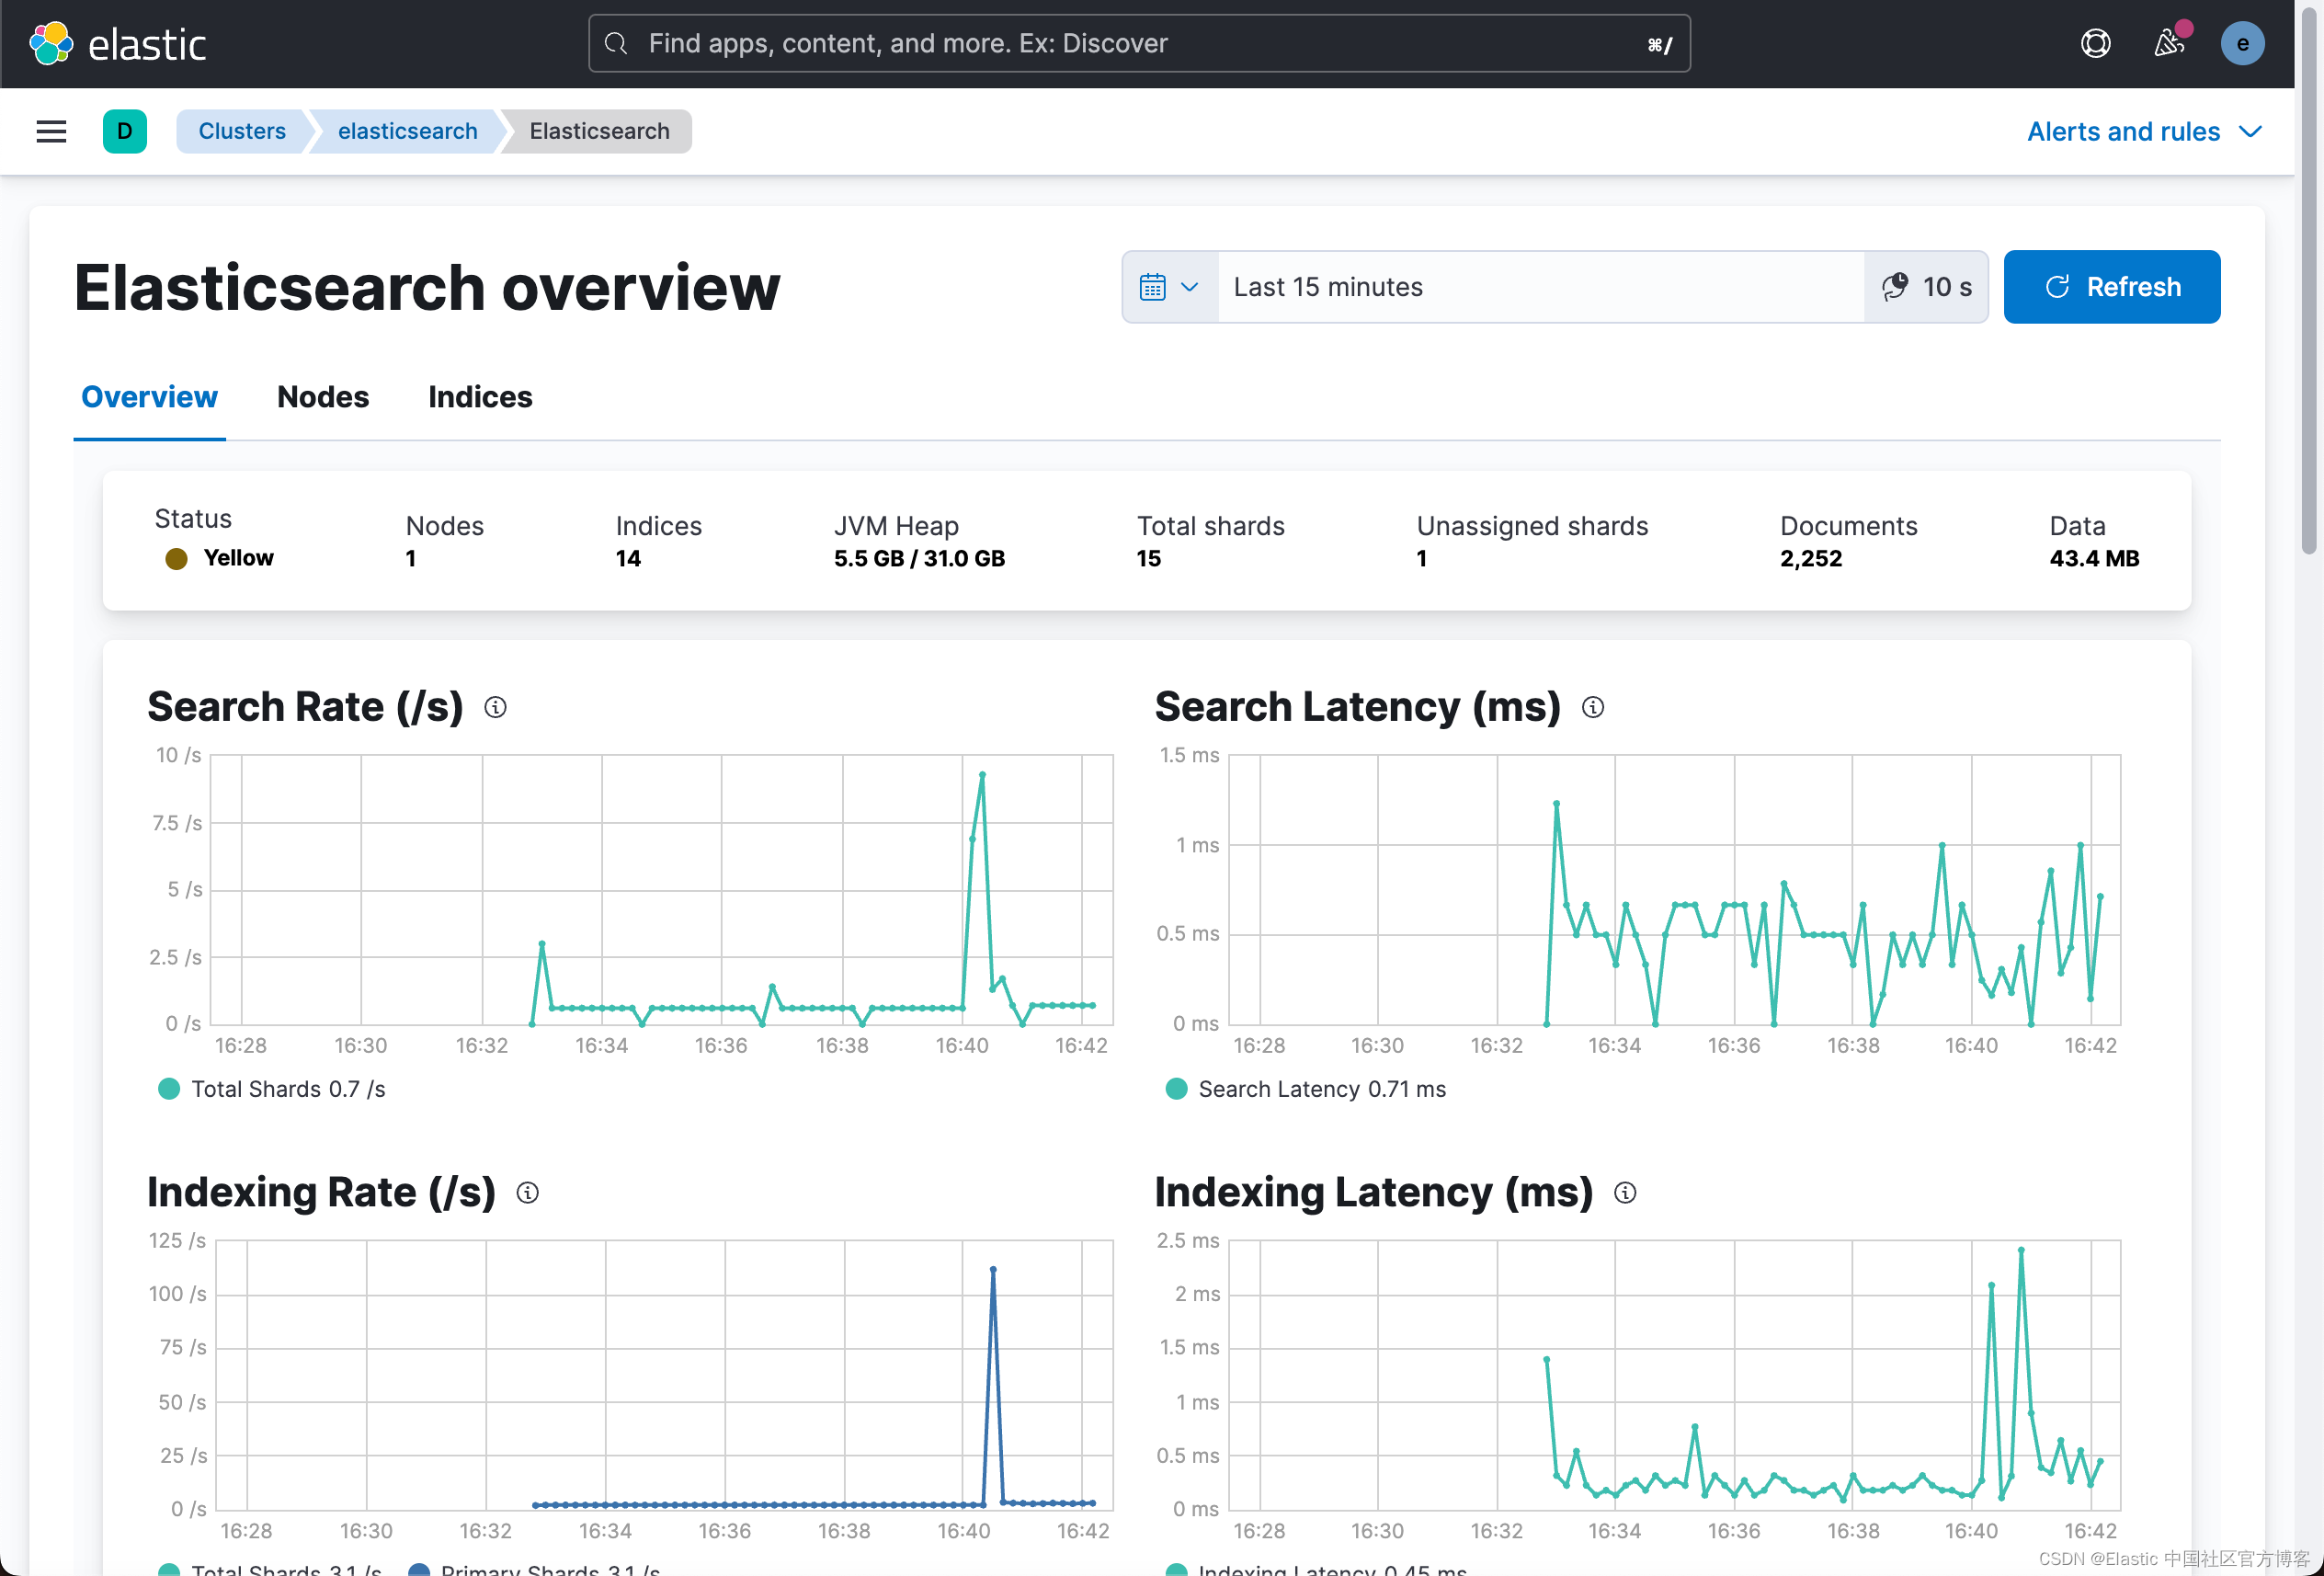Click the auto-refresh clock icon showing 10 s
Viewport: 2324px width, 1576px height.
tap(1896, 287)
